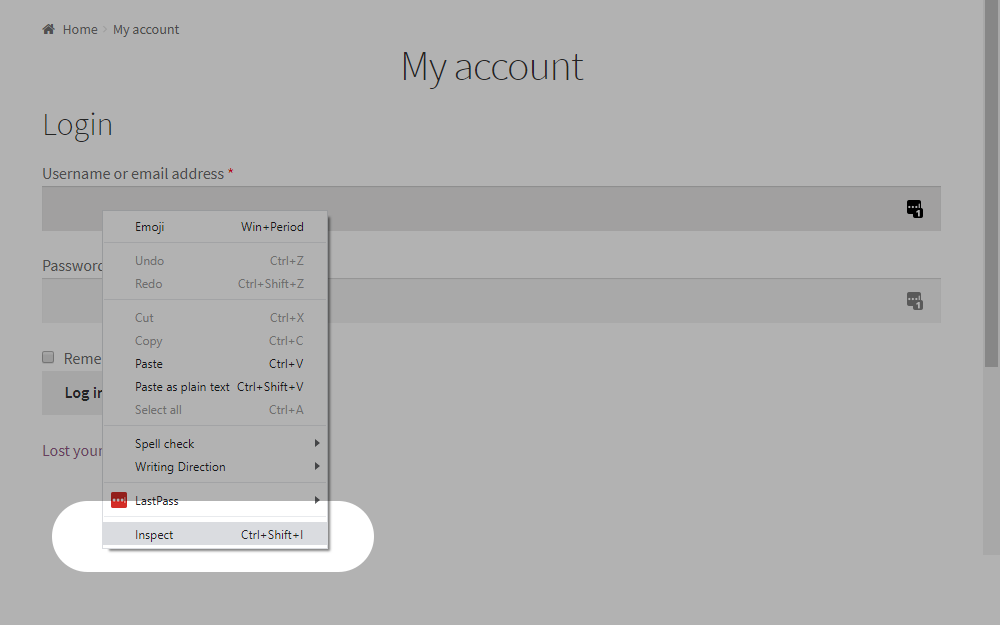This screenshot has width=1000, height=625.
Task: Follow the Home breadcrumb link
Action: (80, 29)
